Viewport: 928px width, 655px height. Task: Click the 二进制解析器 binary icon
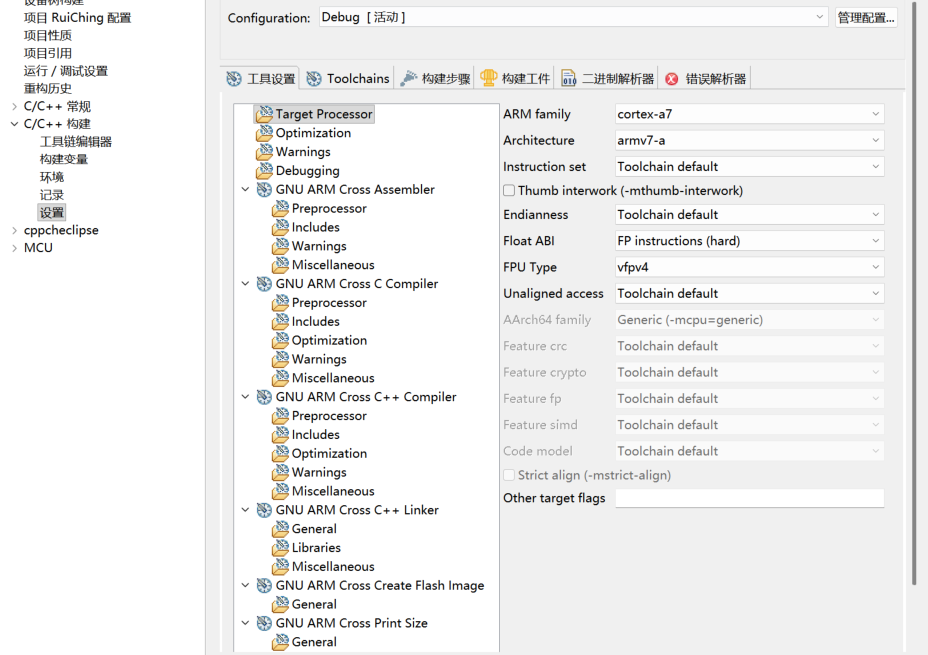pyautogui.click(x=569, y=79)
